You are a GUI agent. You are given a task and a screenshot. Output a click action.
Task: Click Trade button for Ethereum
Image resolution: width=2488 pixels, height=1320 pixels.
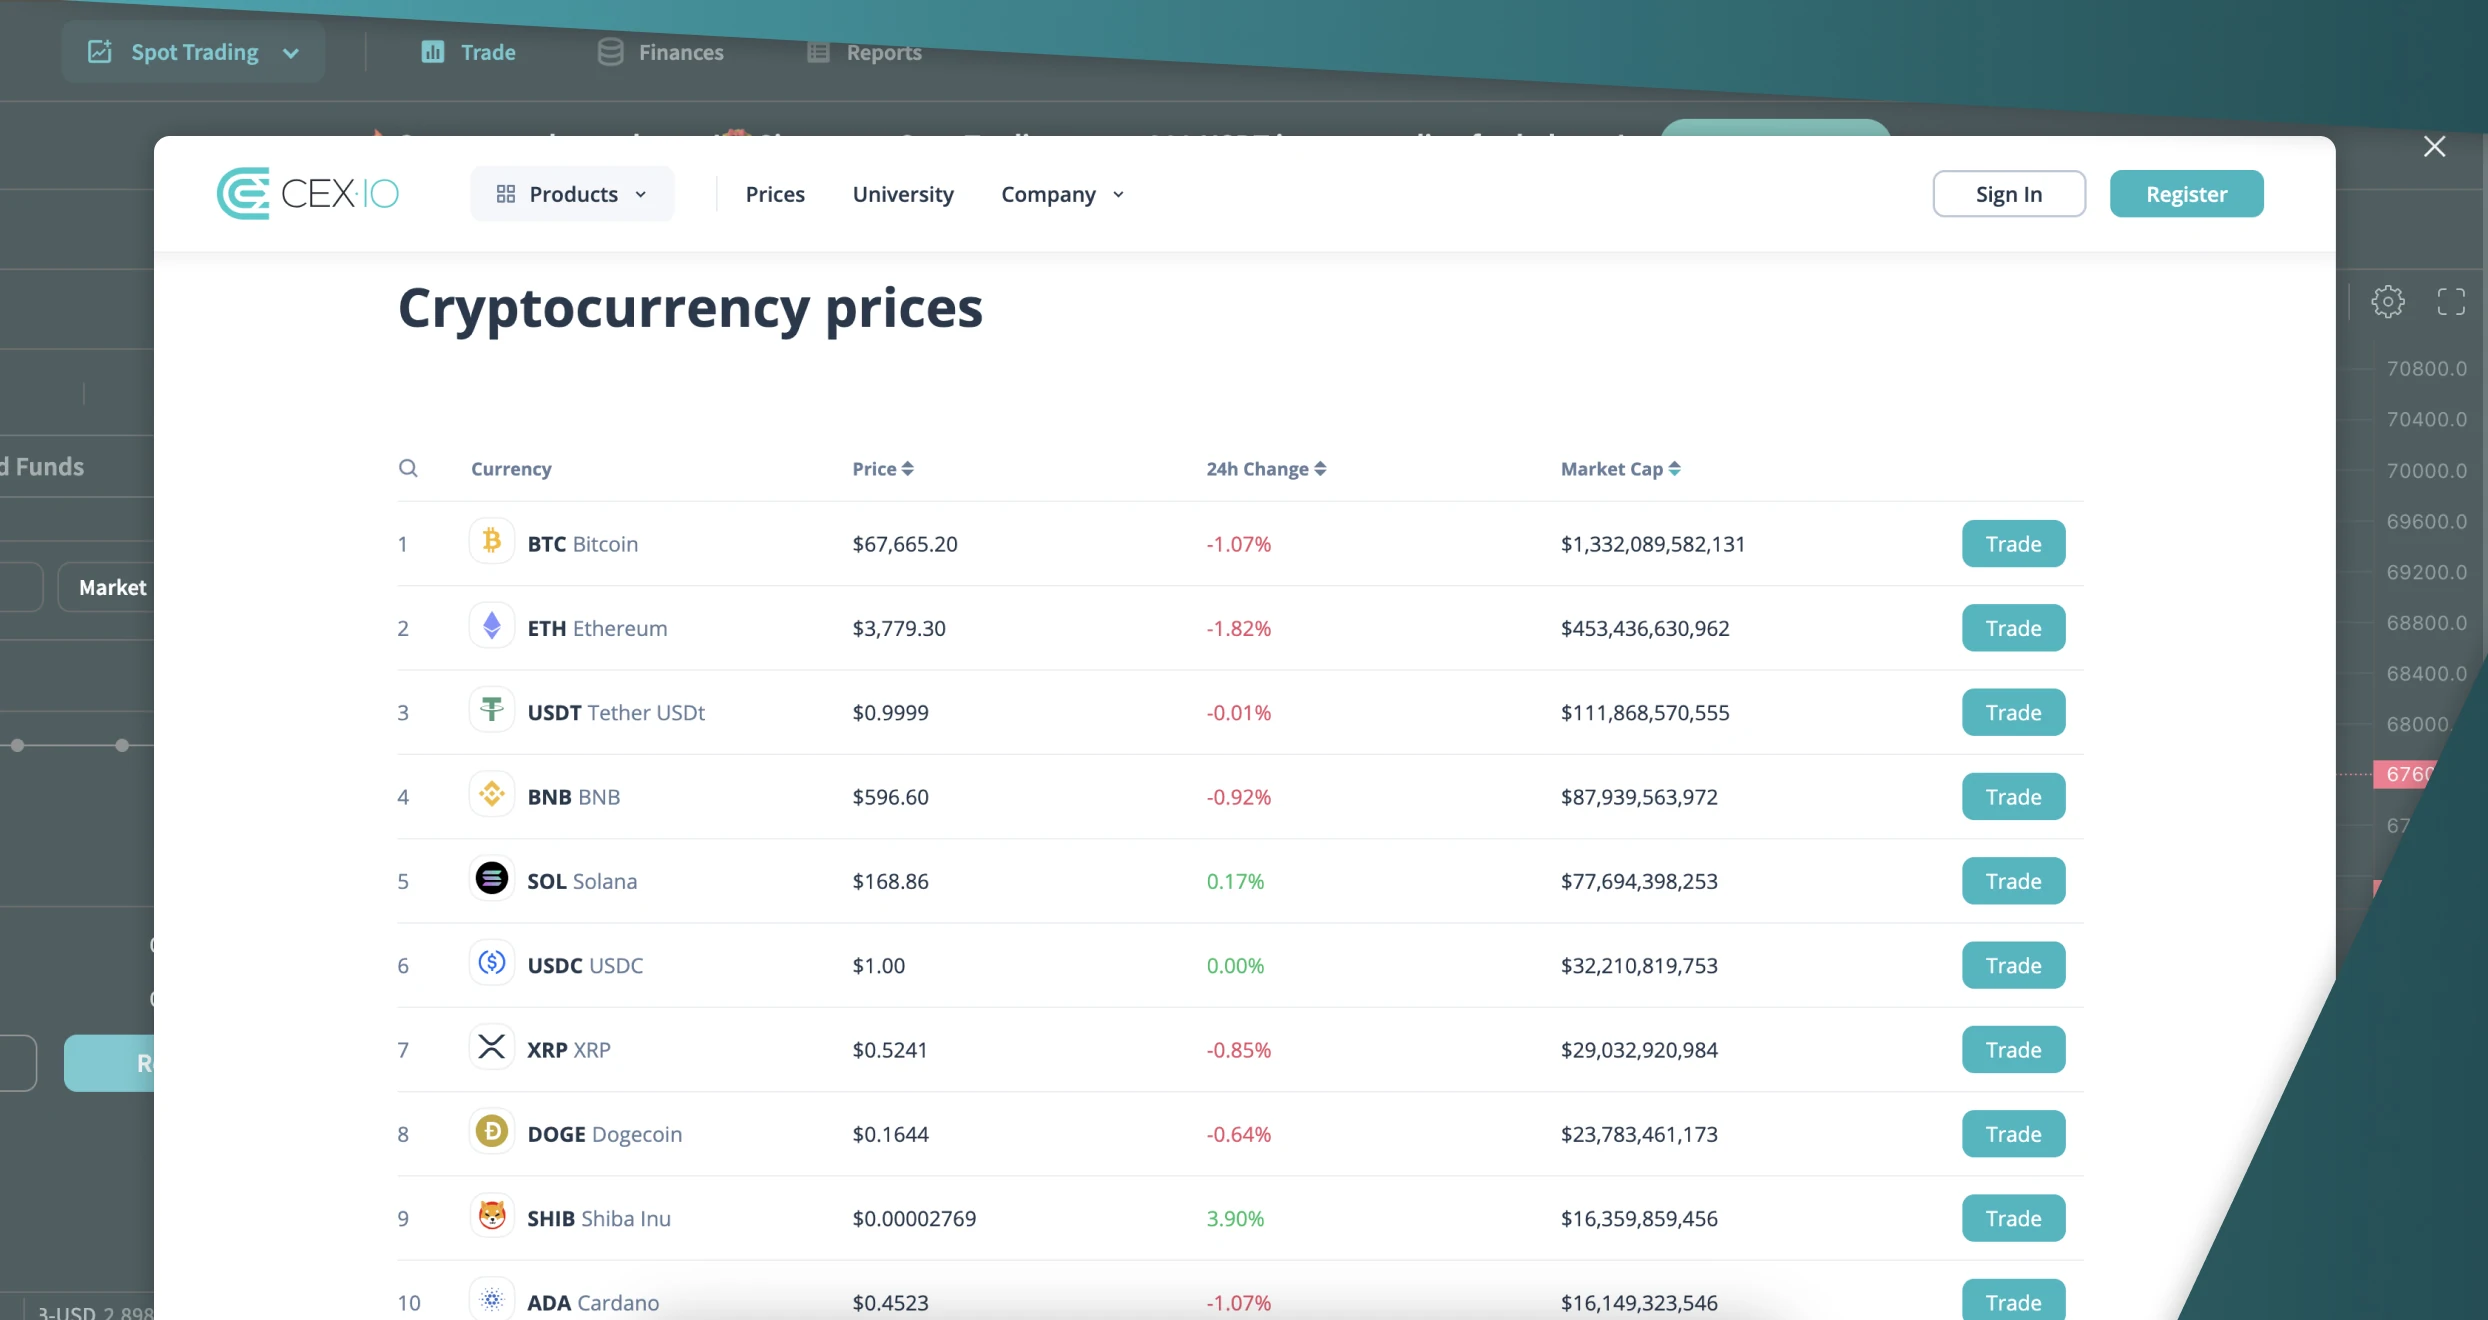2013,628
